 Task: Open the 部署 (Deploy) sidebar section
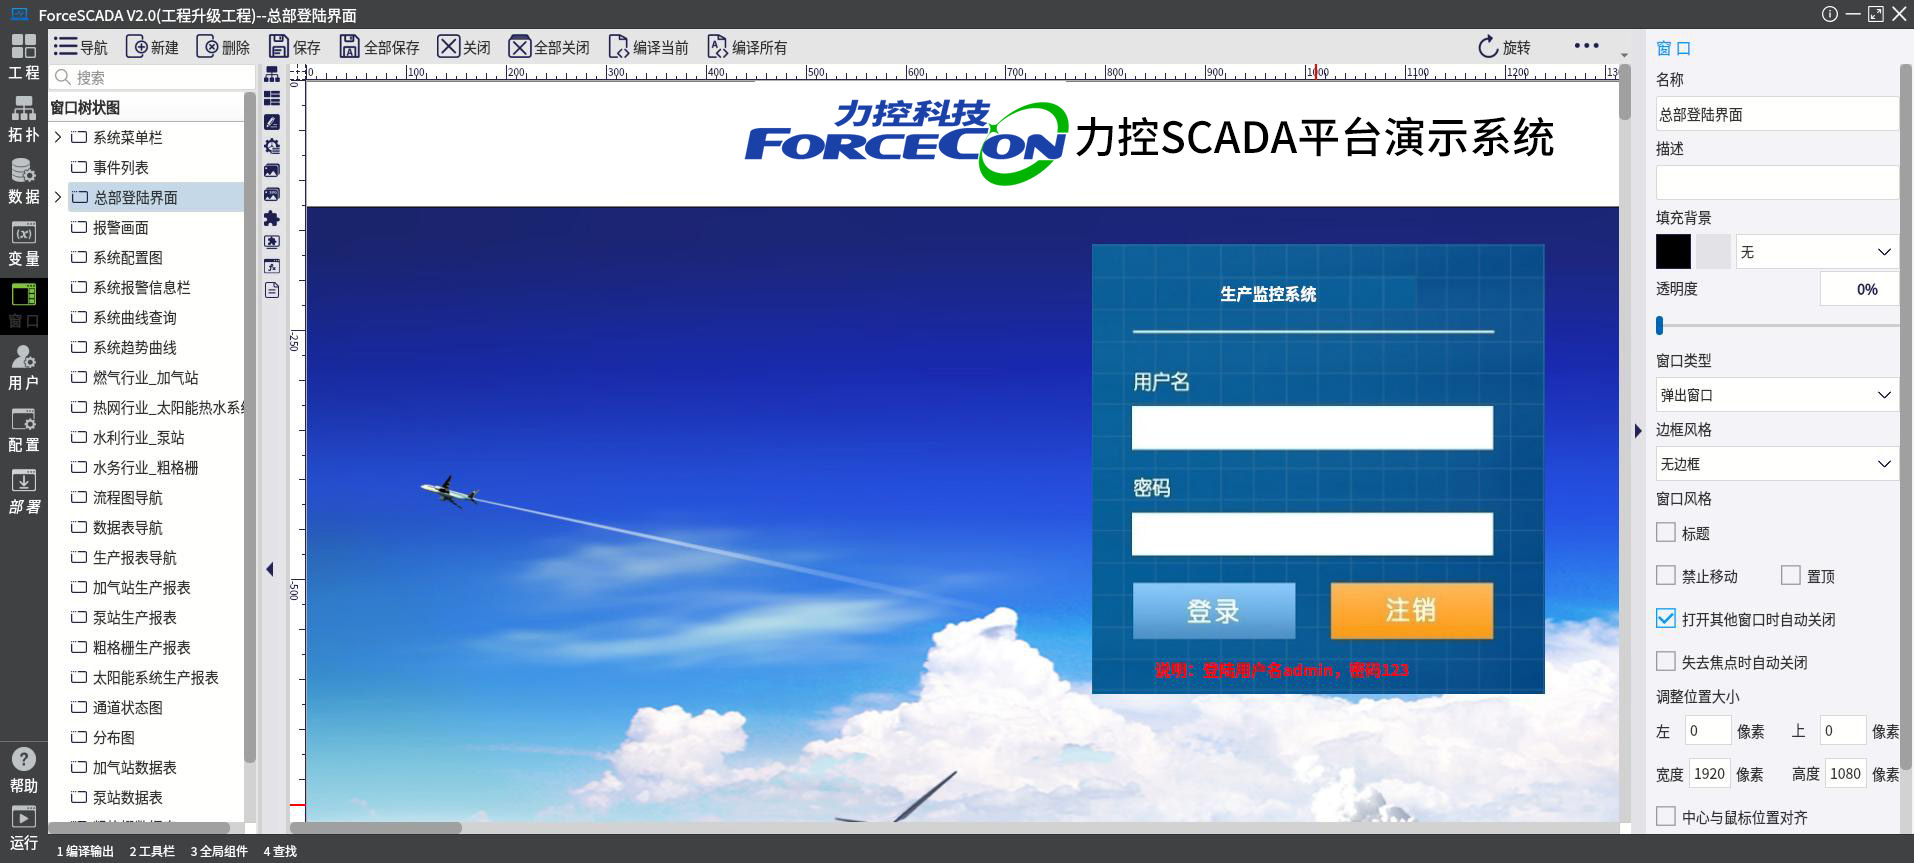tap(24, 491)
